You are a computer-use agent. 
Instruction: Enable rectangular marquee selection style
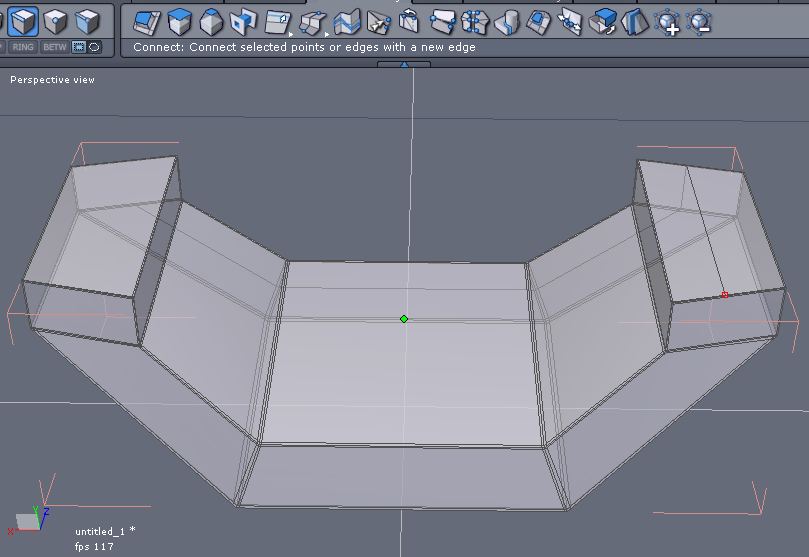pos(78,47)
